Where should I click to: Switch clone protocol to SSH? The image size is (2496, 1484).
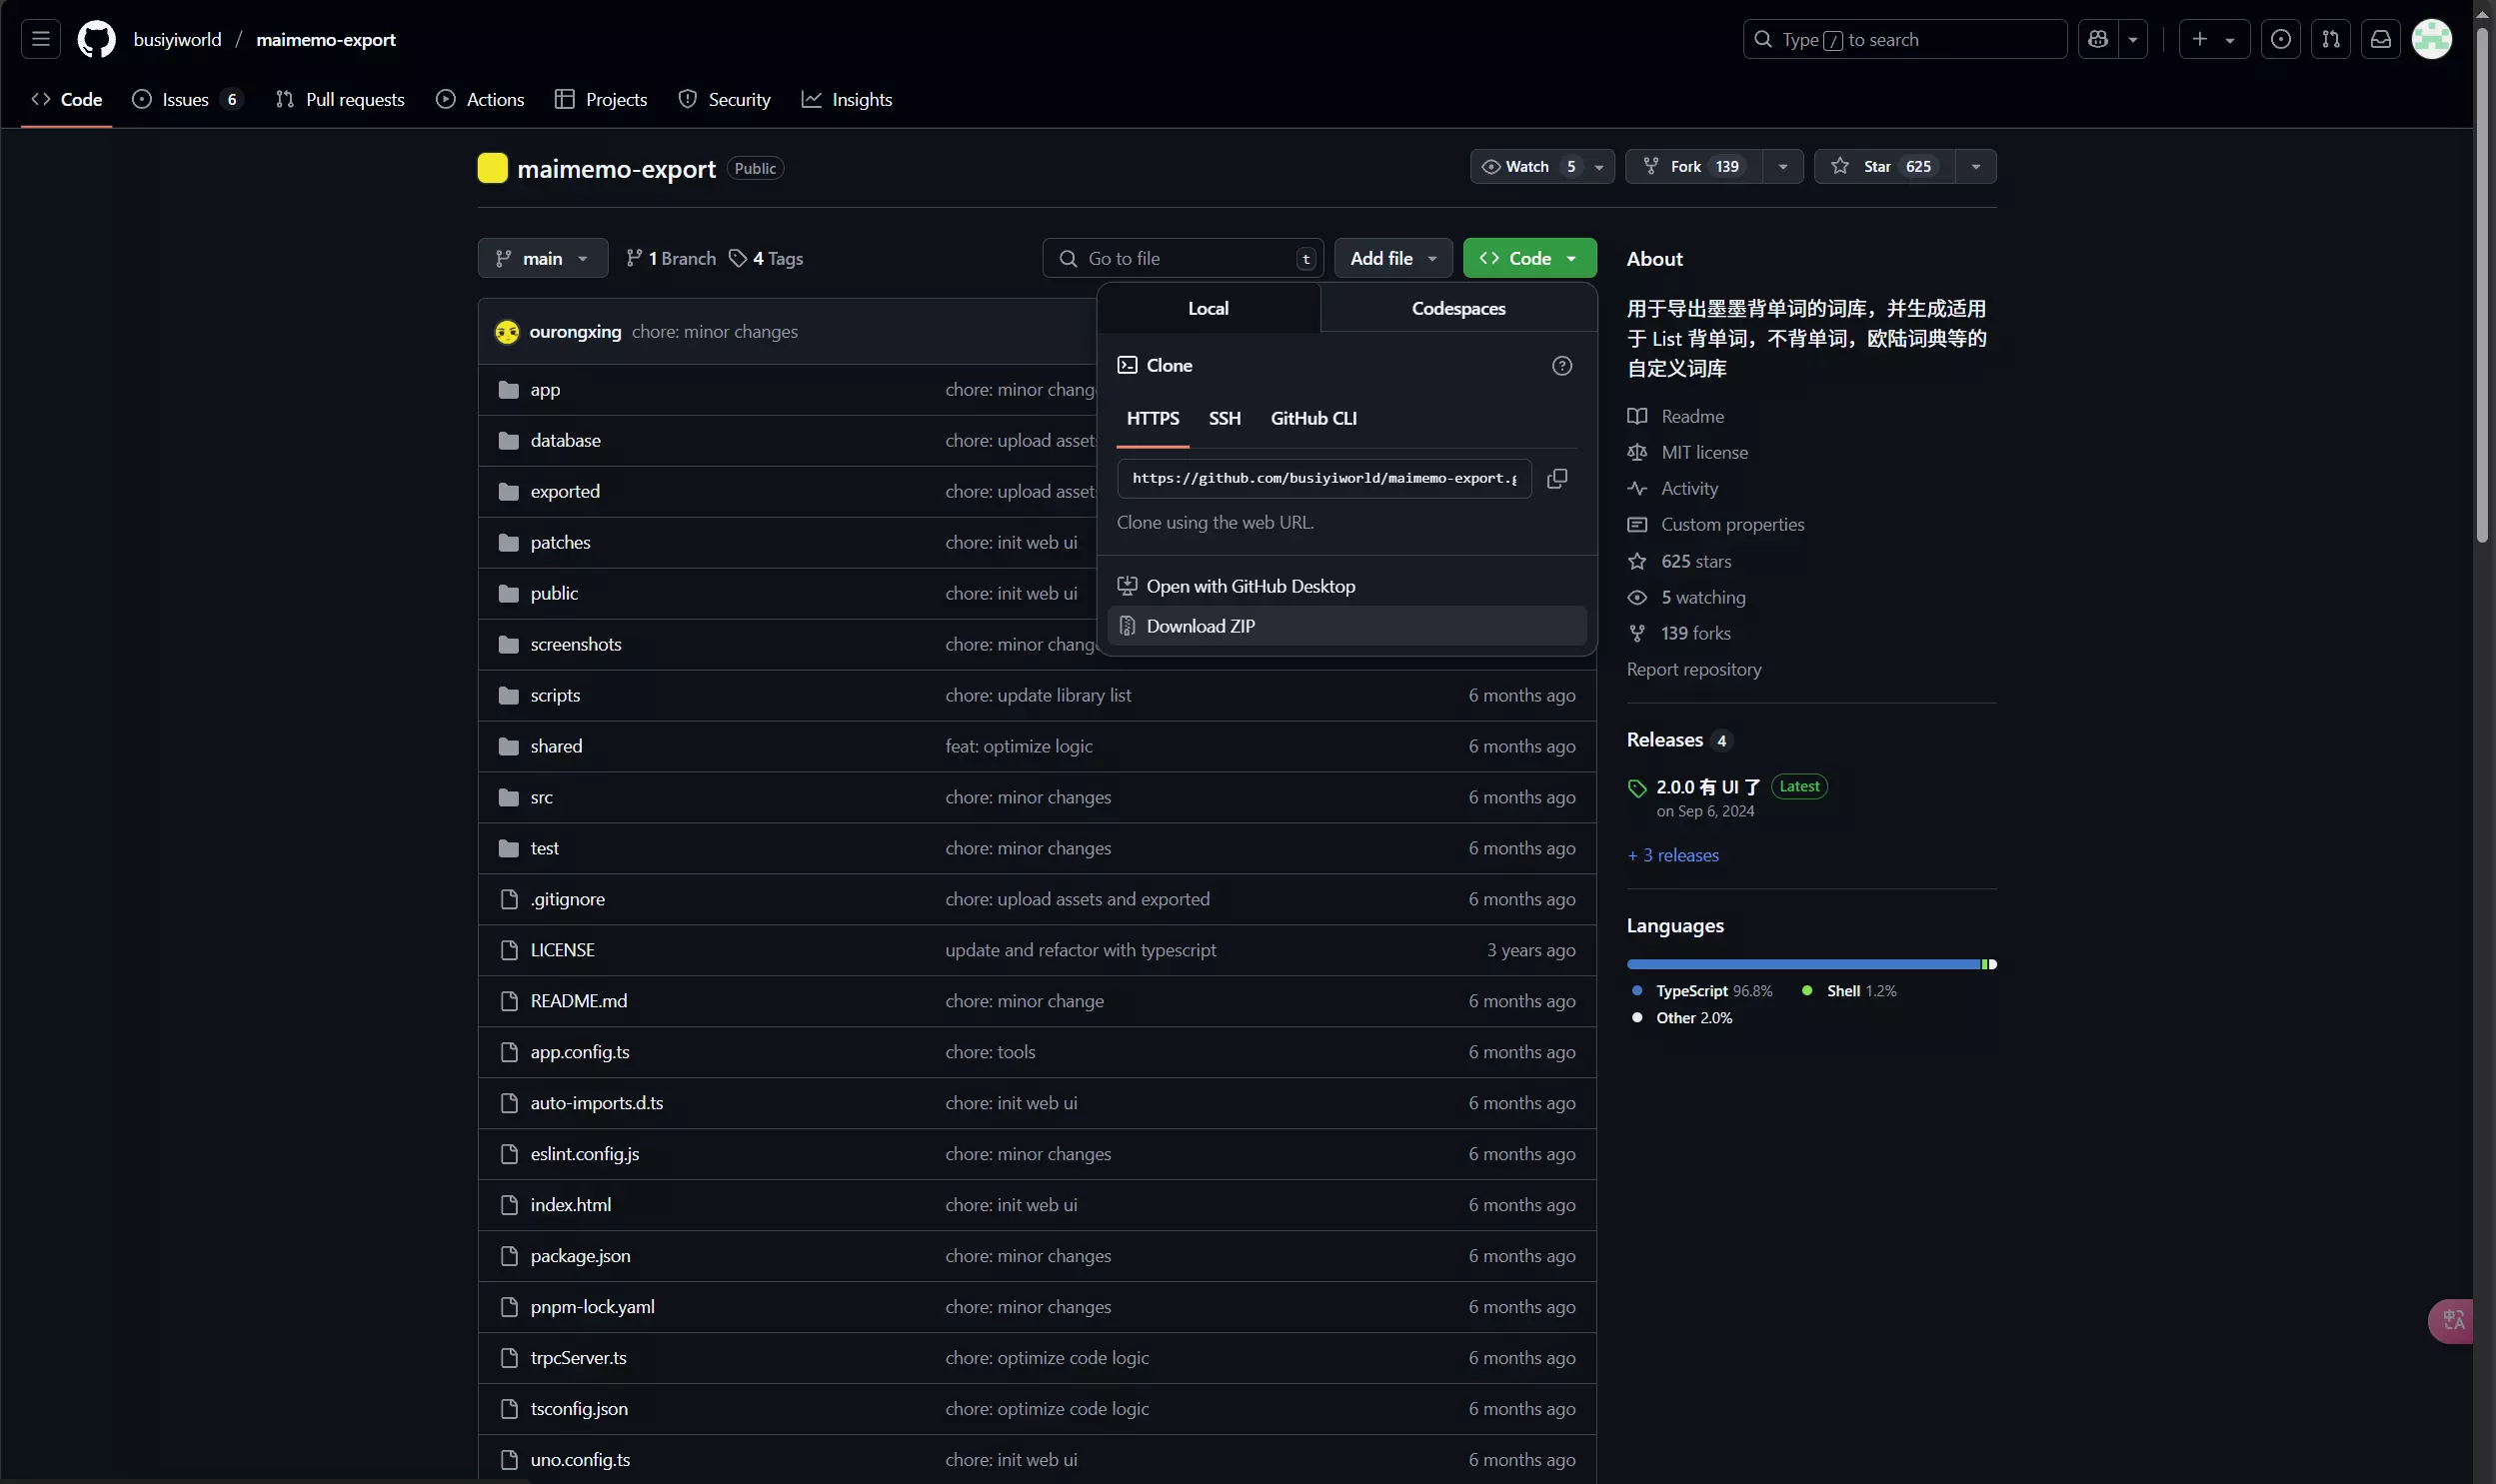click(x=1224, y=419)
